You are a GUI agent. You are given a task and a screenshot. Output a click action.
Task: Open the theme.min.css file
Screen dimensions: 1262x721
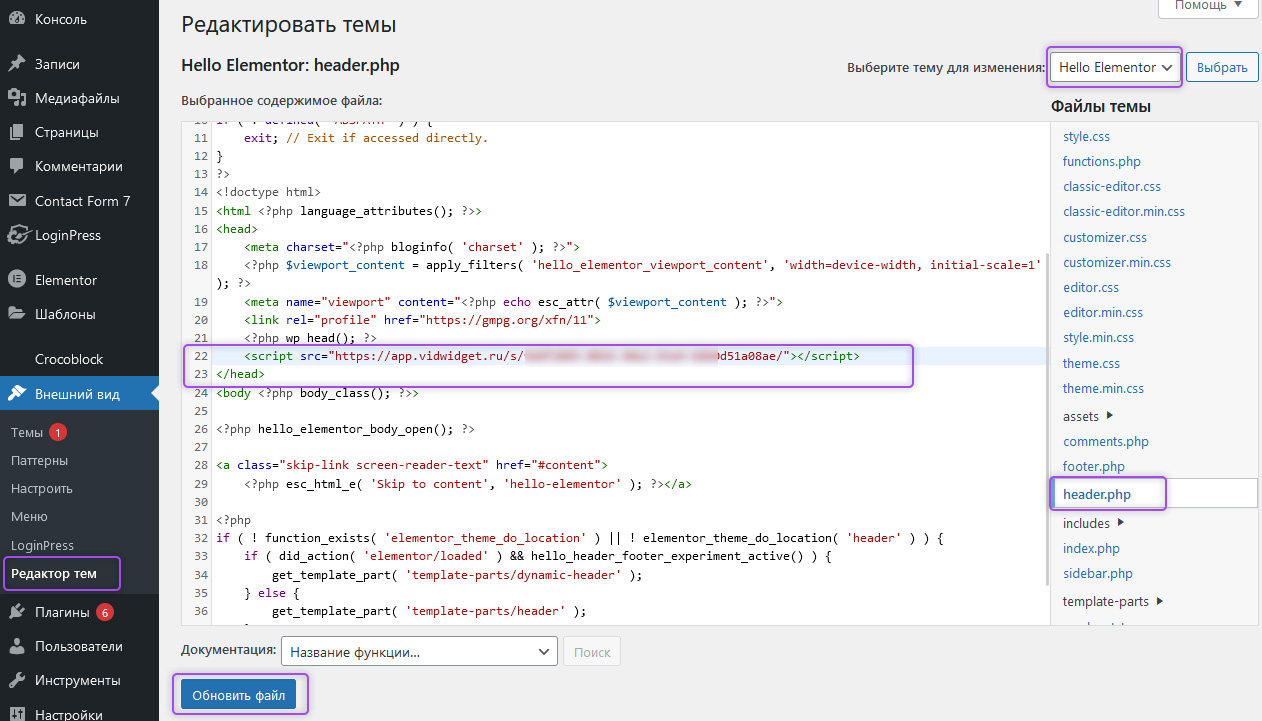pyautogui.click(x=1104, y=388)
